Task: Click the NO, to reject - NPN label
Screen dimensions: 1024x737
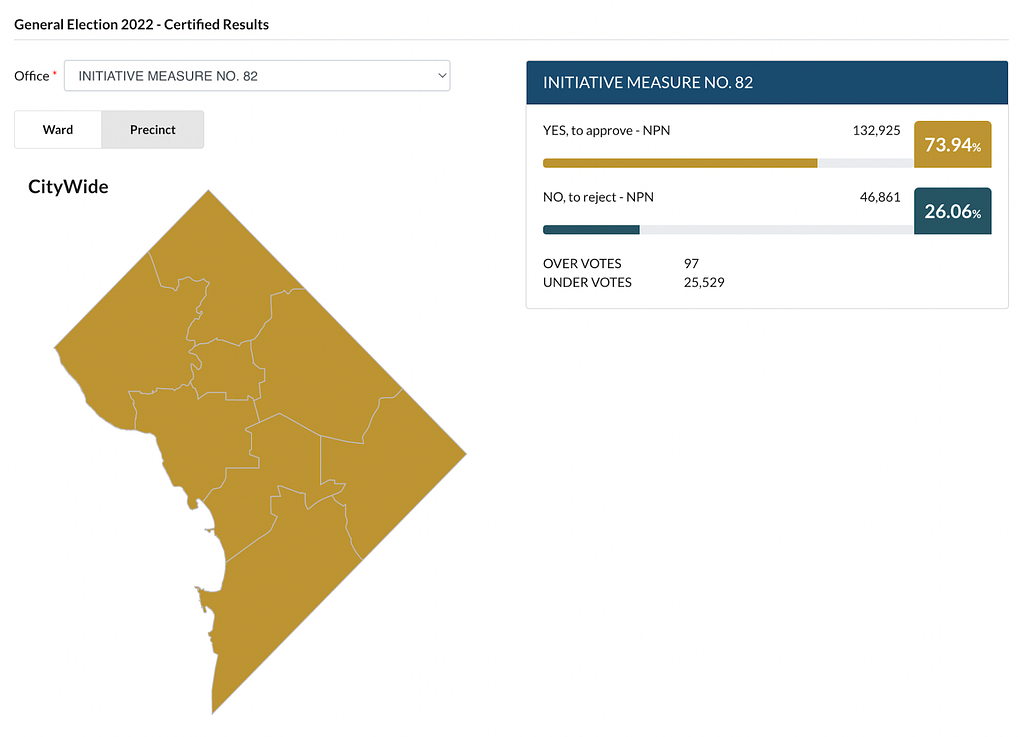Action: tap(598, 197)
